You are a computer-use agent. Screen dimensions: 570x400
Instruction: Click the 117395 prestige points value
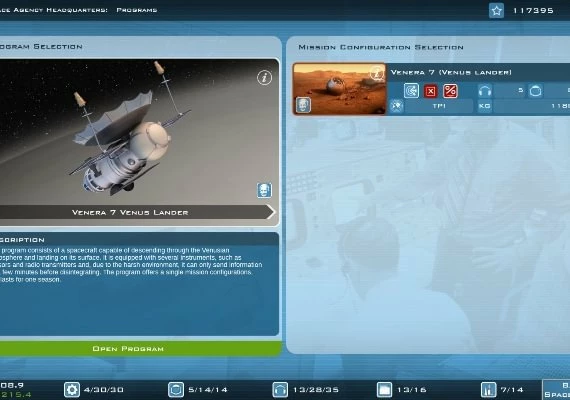(x=533, y=11)
